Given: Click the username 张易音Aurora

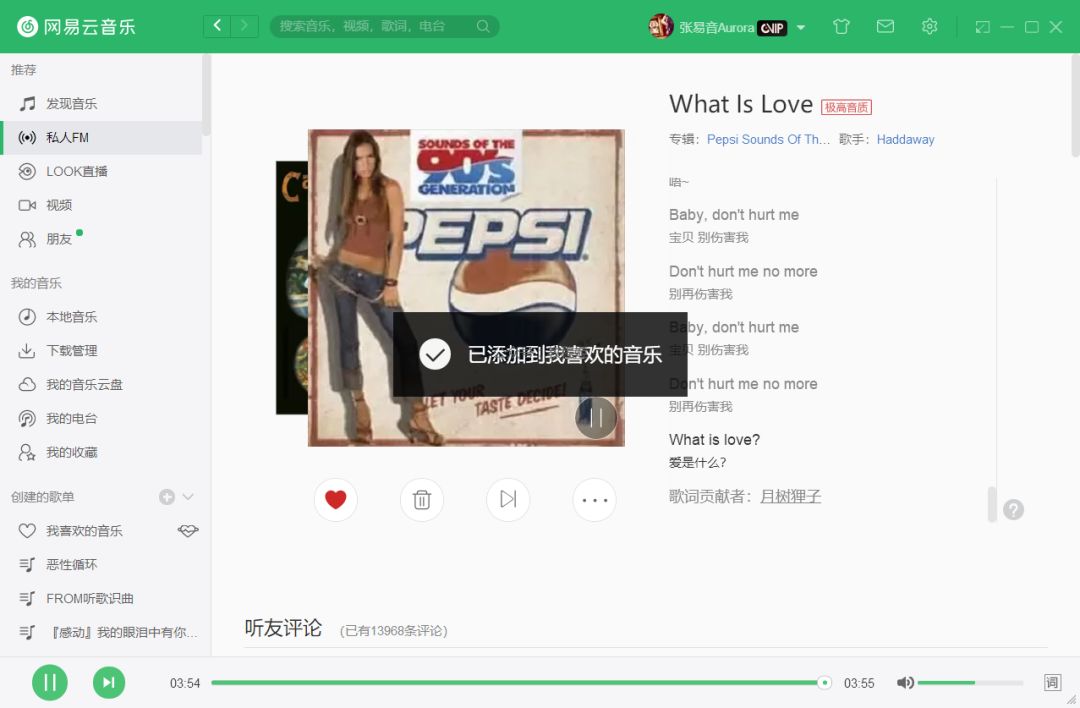Looking at the screenshot, I should click(x=716, y=28).
